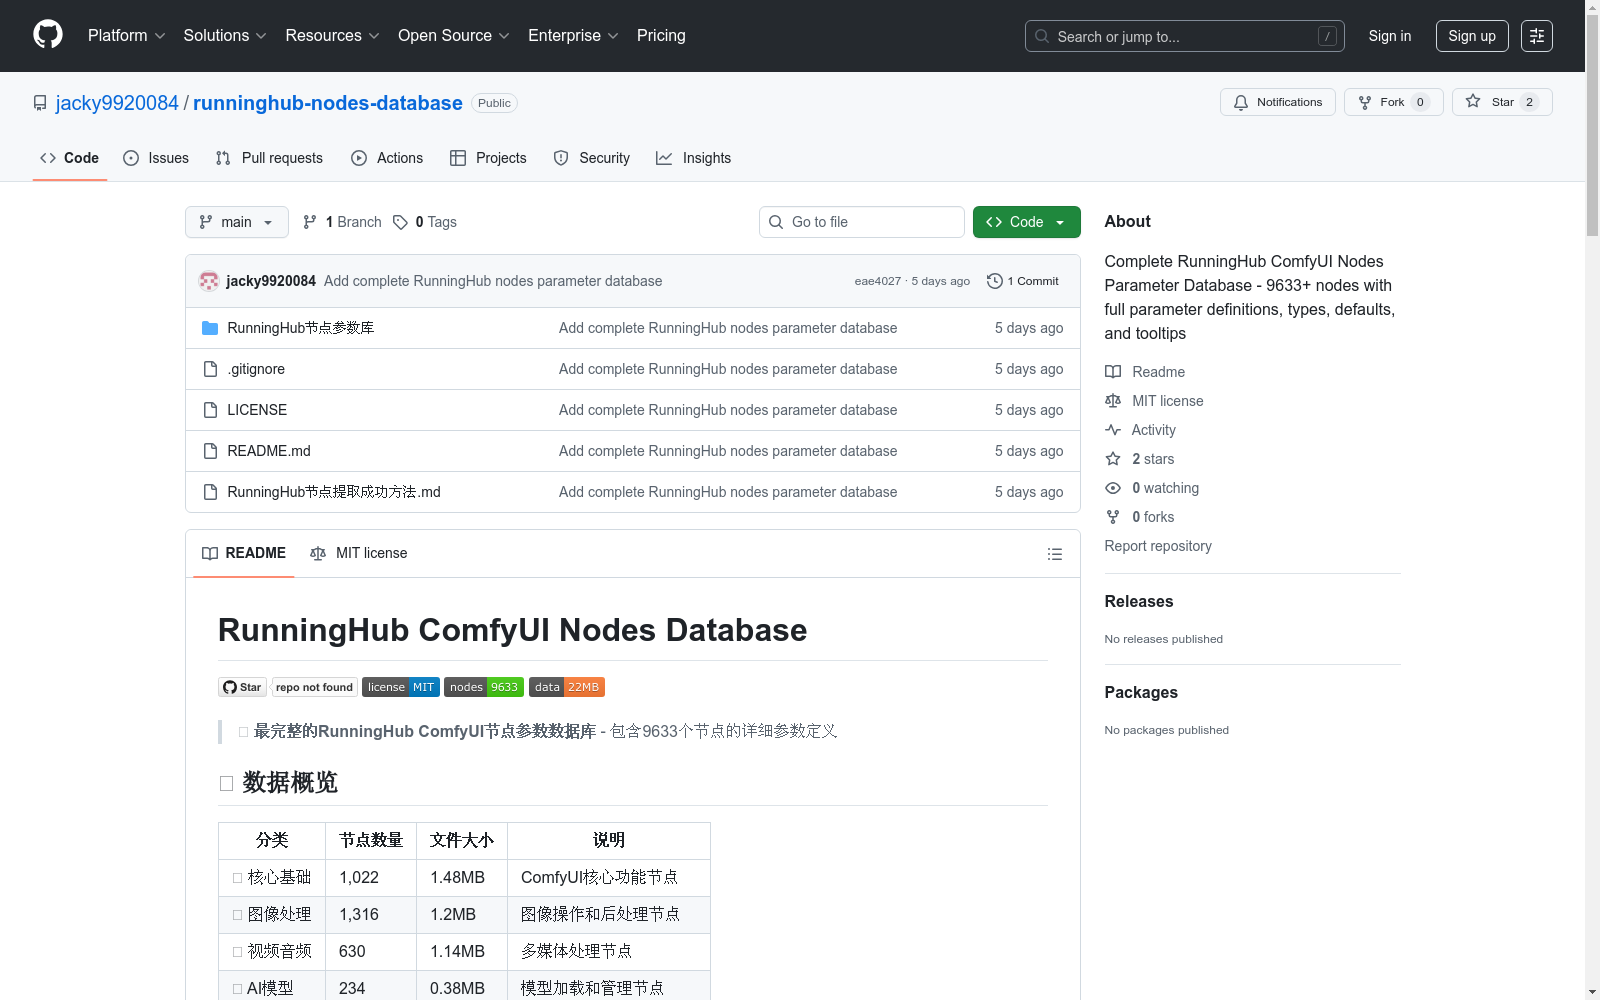Open the main branch selector dropdown

tap(237, 222)
